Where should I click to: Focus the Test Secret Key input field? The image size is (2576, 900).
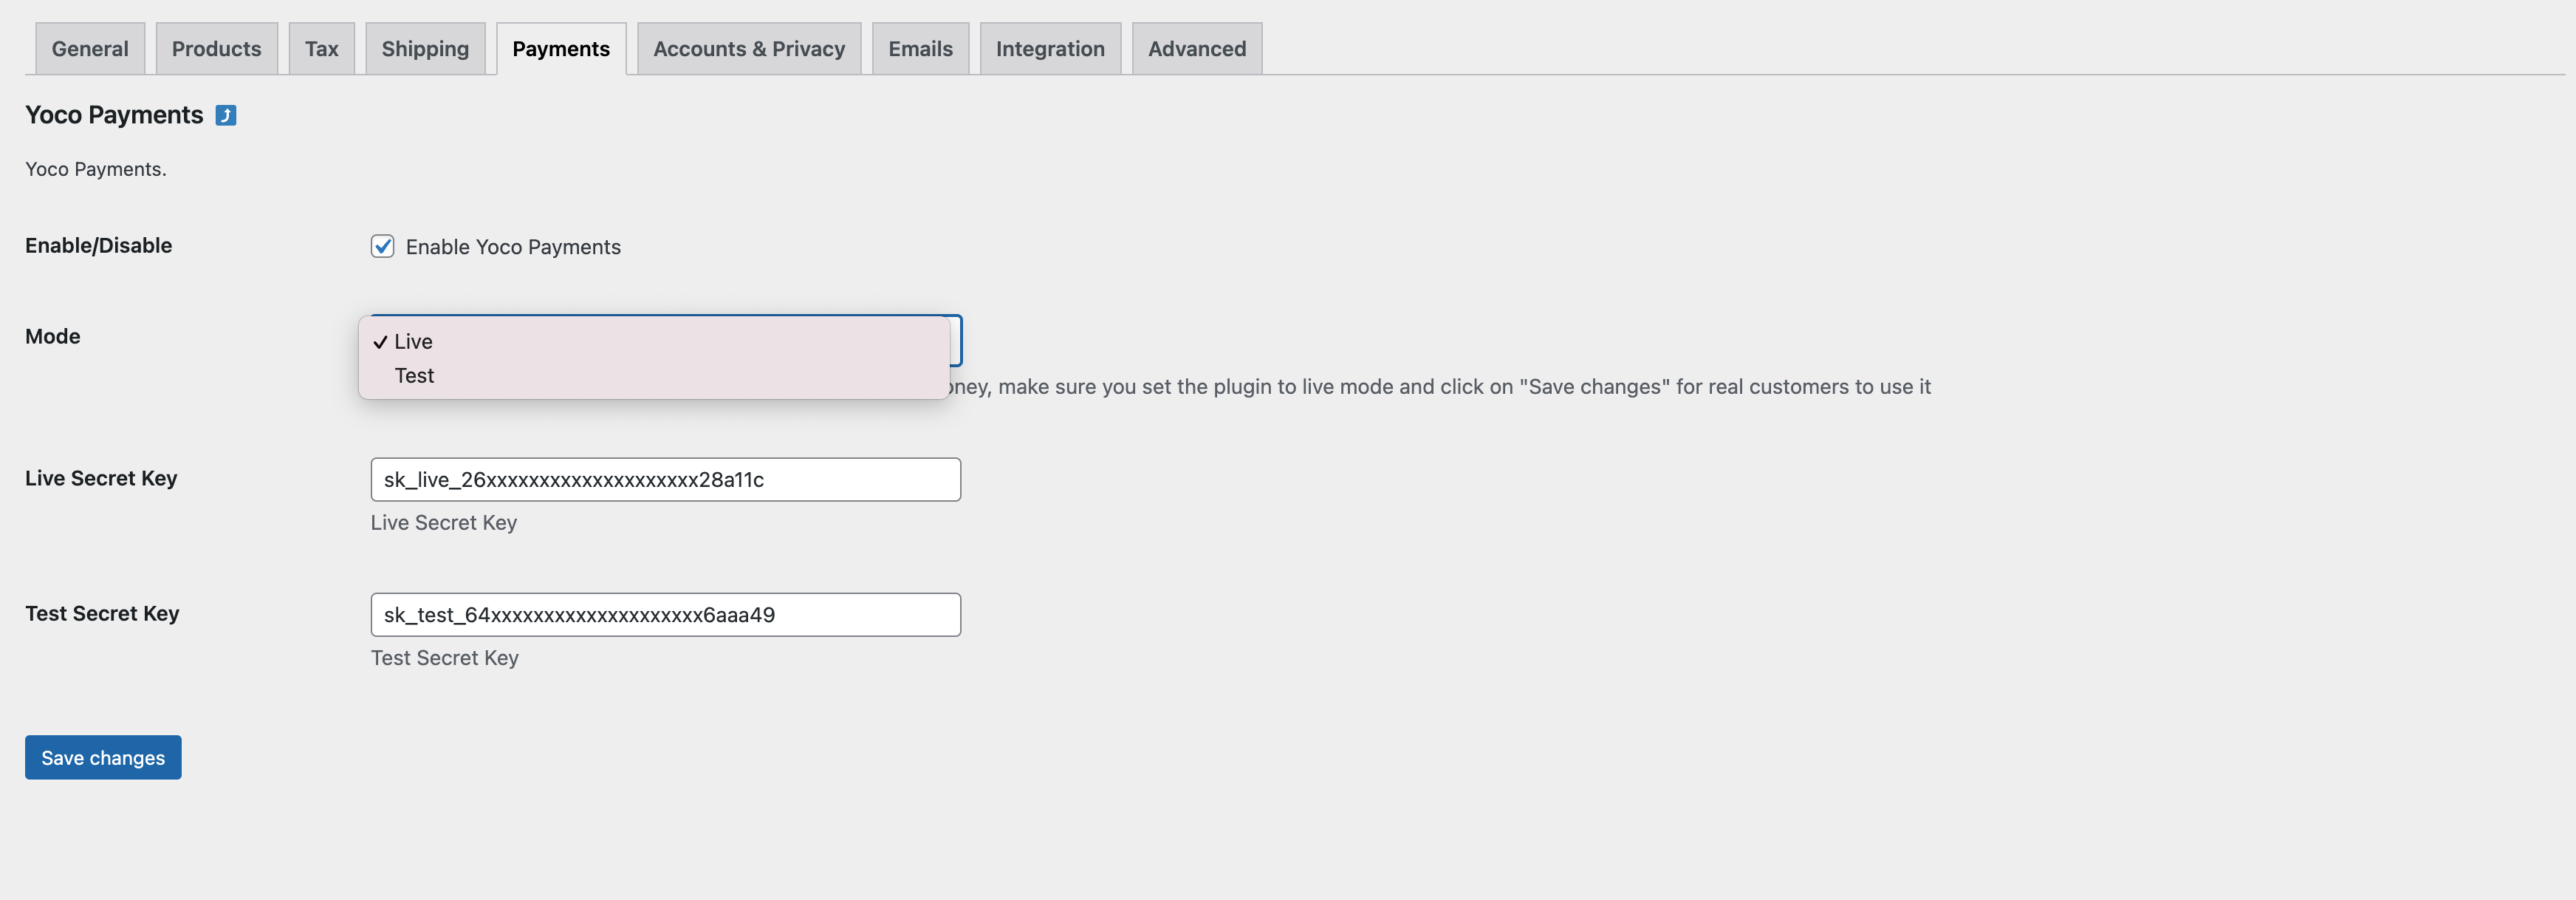(x=666, y=614)
